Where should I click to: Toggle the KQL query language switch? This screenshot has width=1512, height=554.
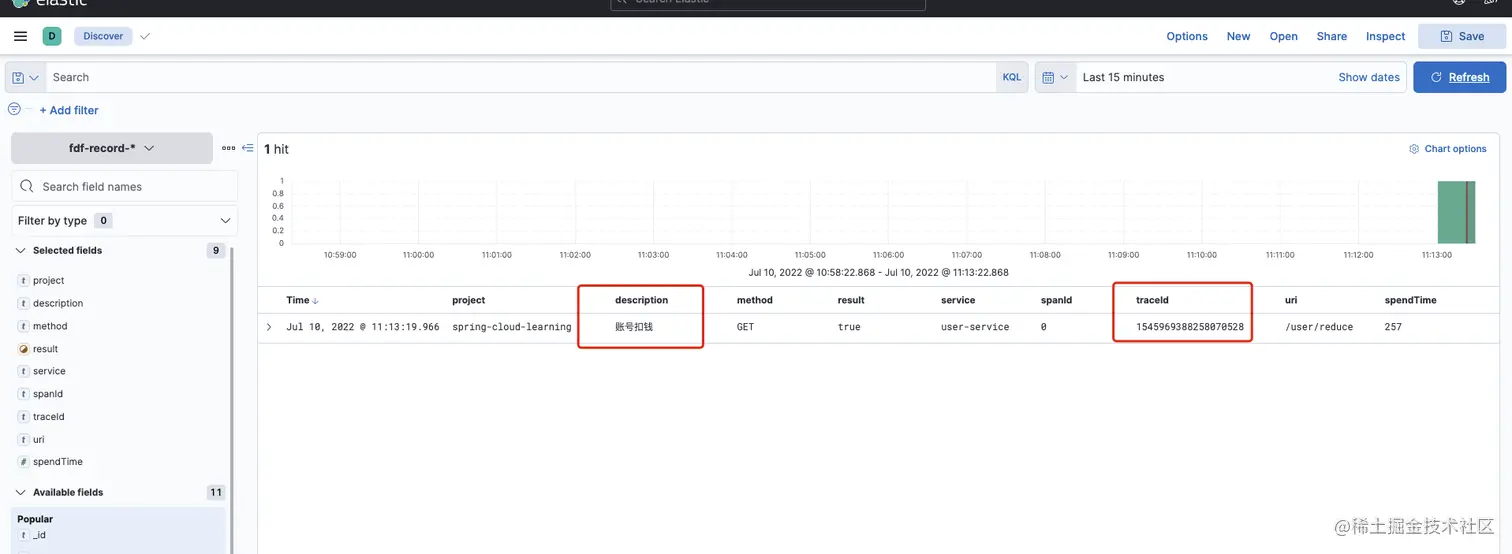coord(1012,77)
